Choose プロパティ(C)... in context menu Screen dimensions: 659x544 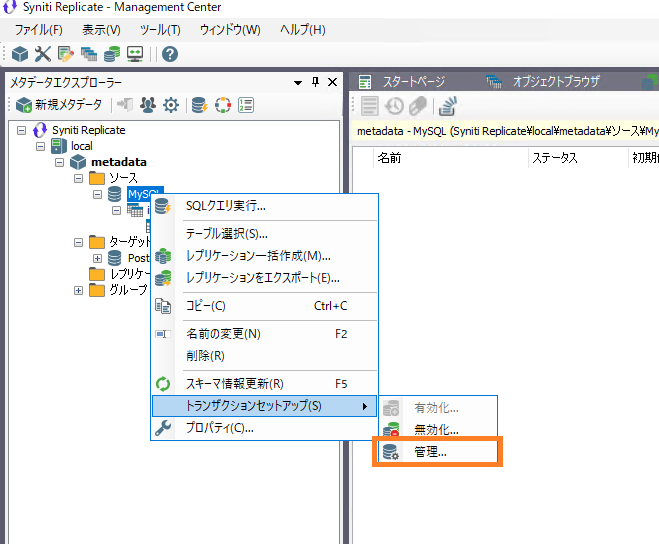pos(265,428)
